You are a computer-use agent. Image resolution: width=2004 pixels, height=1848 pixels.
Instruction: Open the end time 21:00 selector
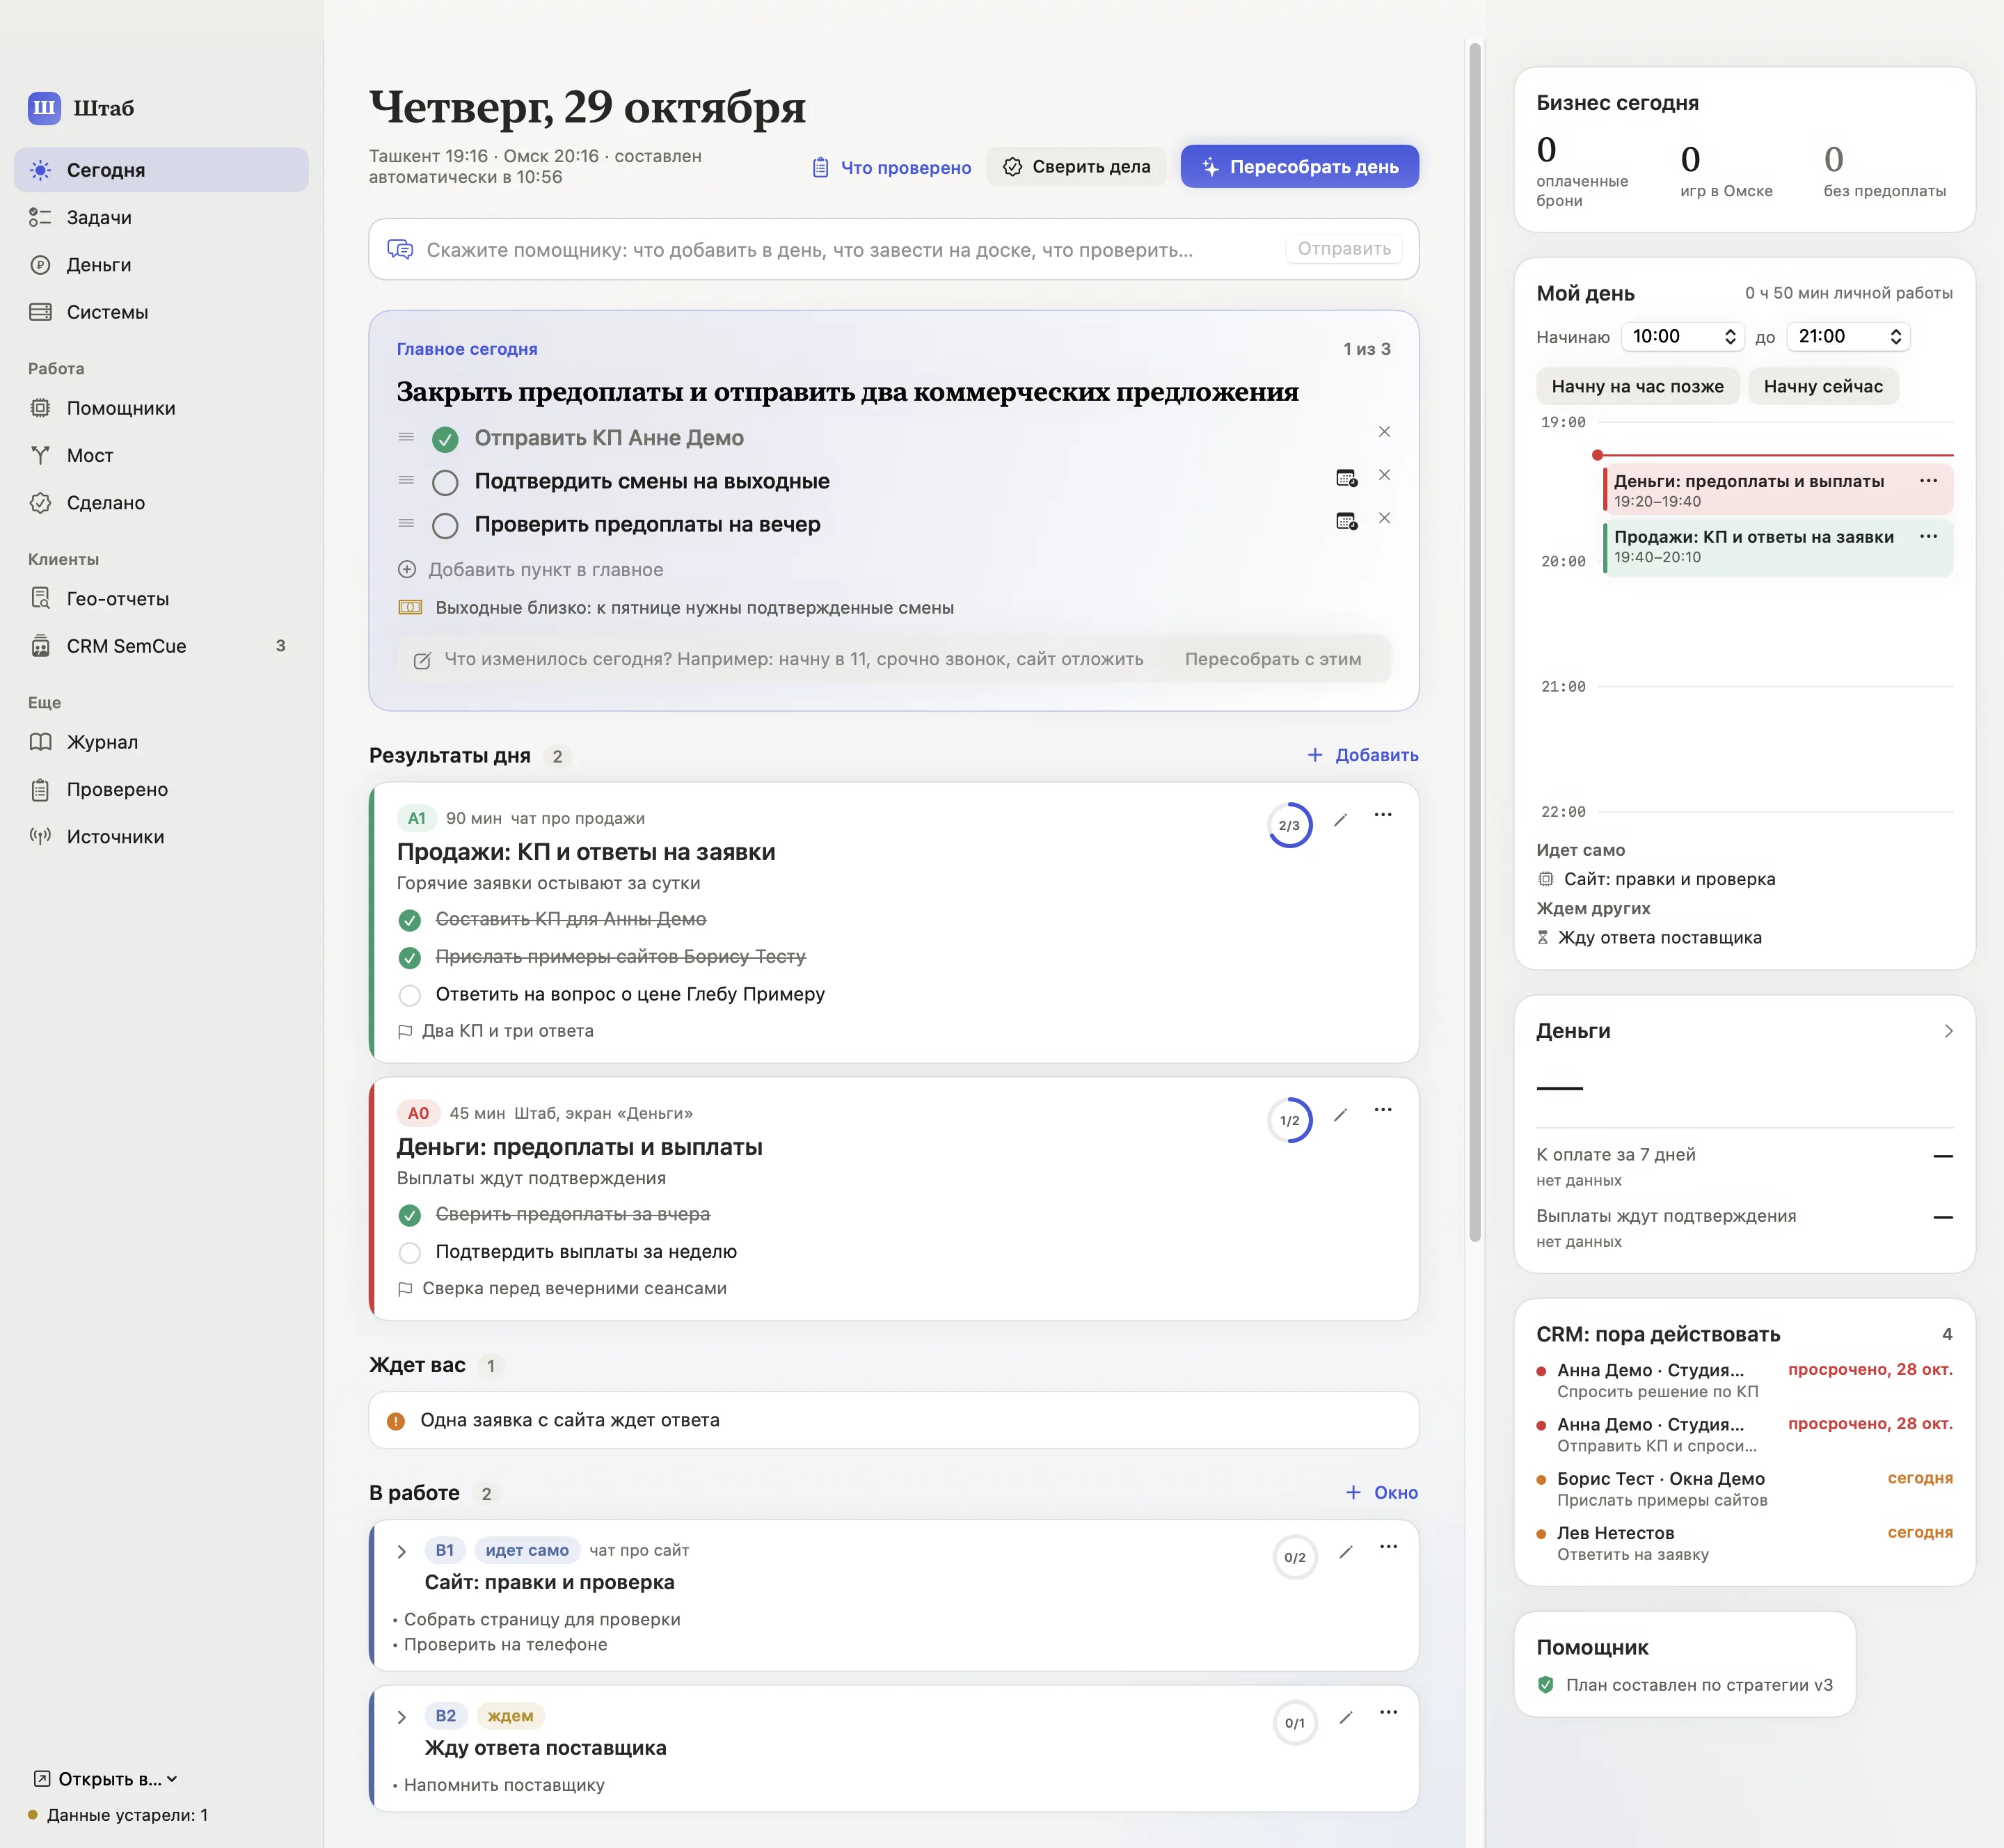tap(1848, 337)
